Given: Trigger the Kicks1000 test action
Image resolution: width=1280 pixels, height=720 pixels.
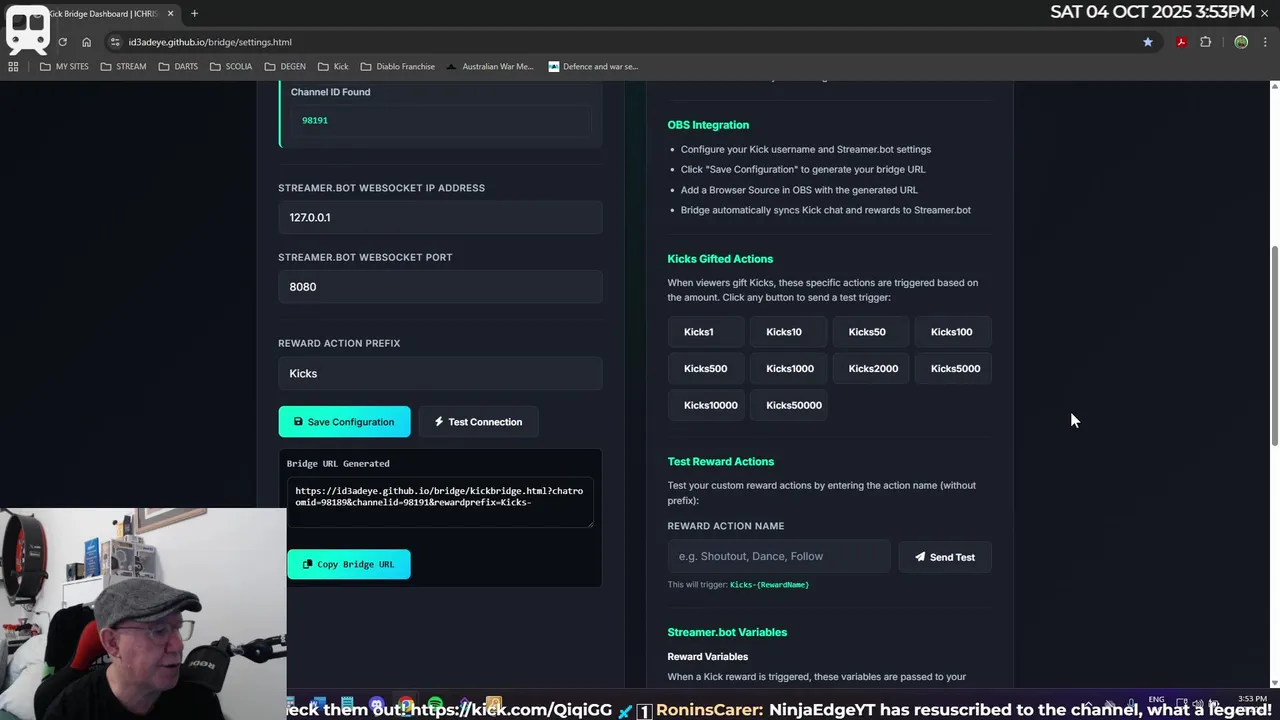Looking at the screenshot, I should (790, 368).
